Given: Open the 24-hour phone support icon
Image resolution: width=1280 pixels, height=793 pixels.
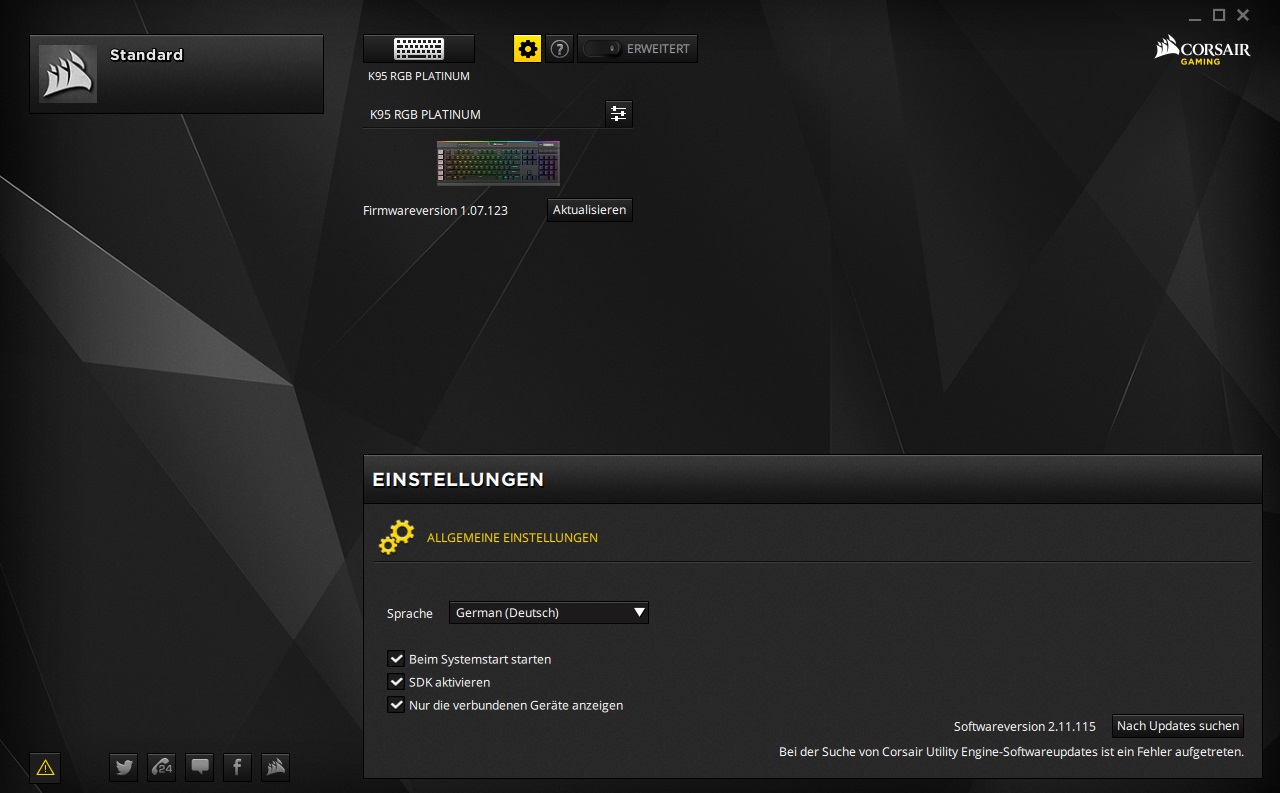Looking at the screenshot, I should click(161, 767).
